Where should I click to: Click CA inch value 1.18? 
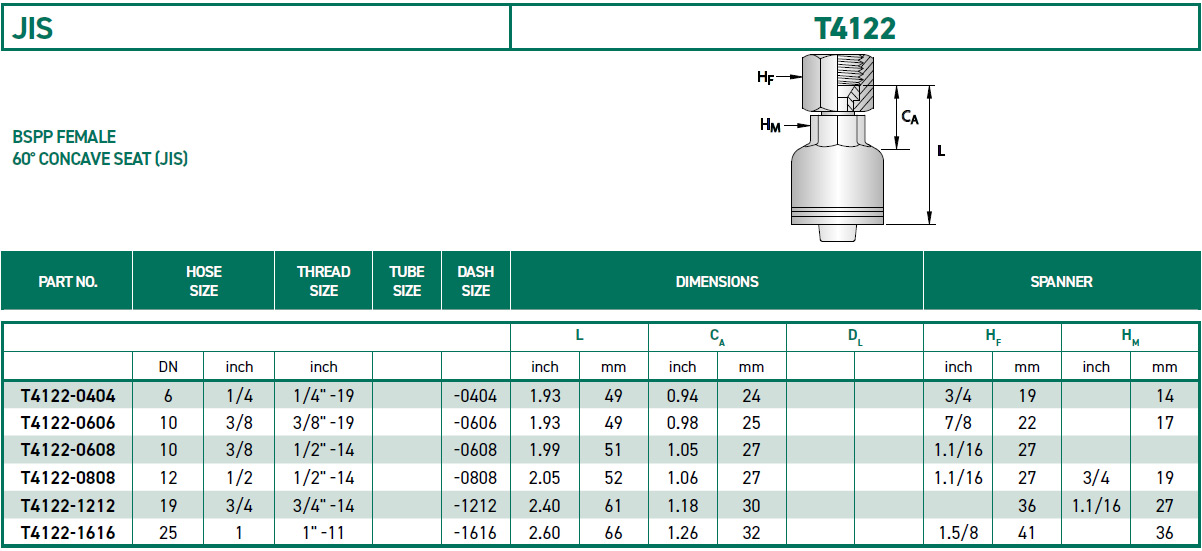(x=683, y=505)
